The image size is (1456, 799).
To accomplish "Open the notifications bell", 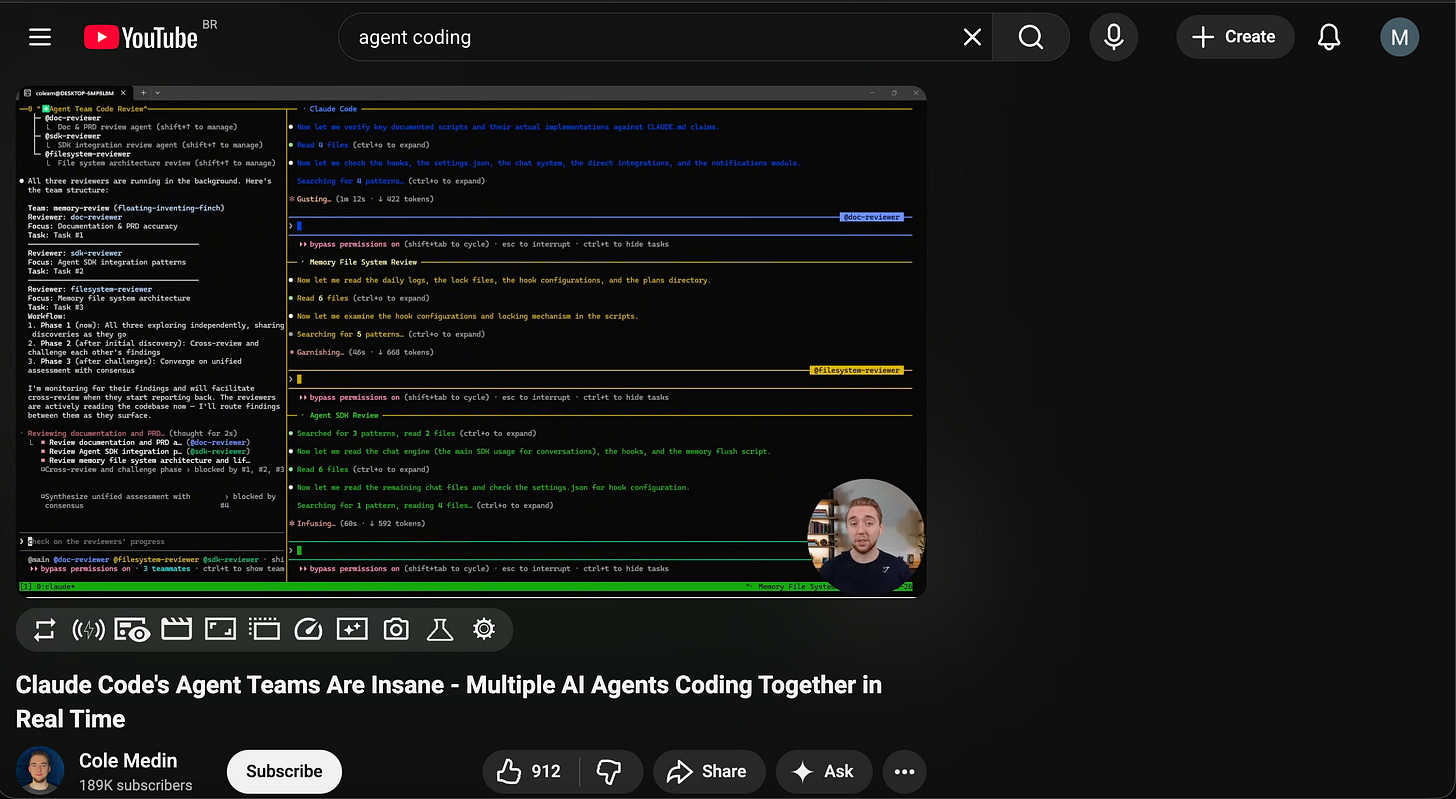I will tap(1329, 37).
